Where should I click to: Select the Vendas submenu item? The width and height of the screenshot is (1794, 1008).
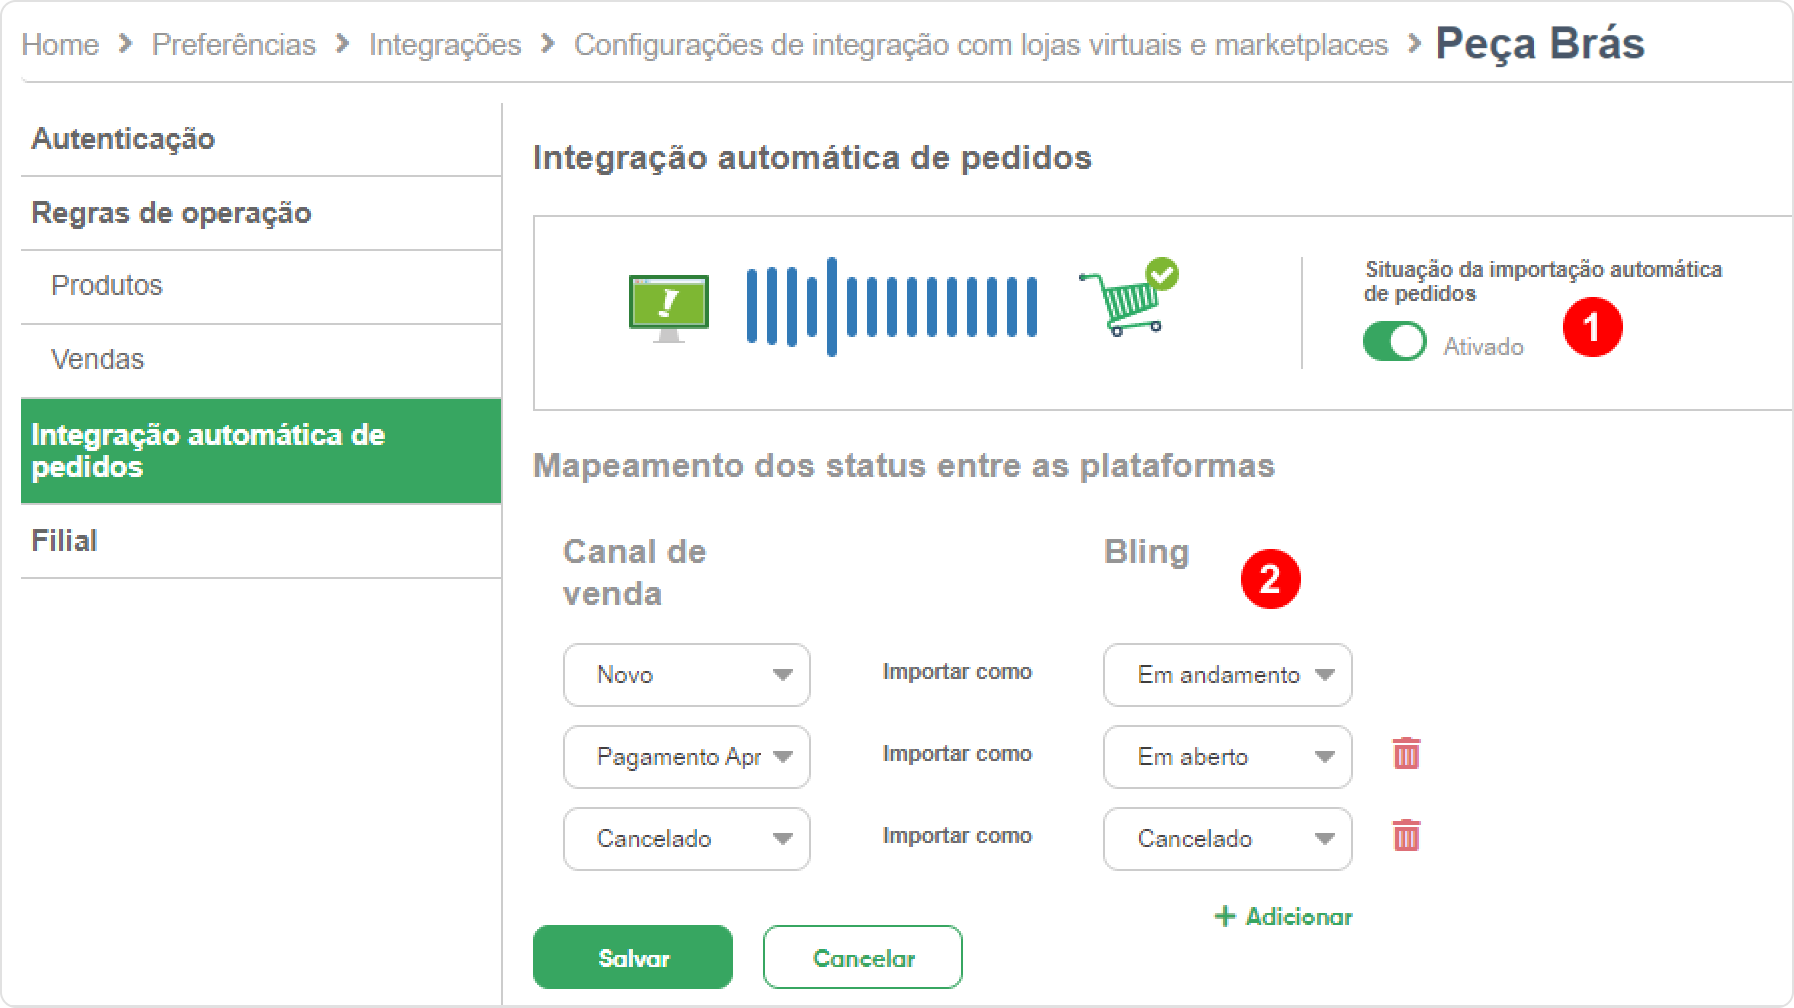tap(261, 360)
